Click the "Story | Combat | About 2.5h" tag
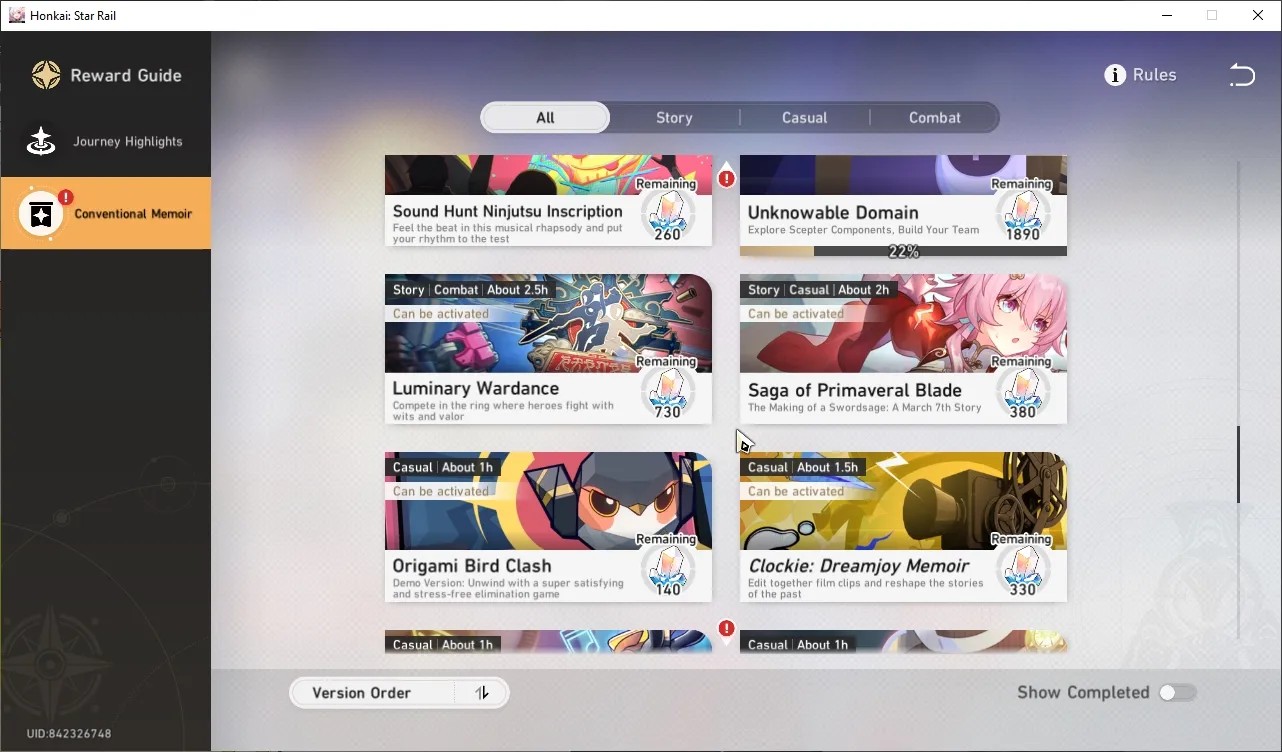Viewport: 1282px width, 752px height. pyautogui.click(x=470, y=290)
